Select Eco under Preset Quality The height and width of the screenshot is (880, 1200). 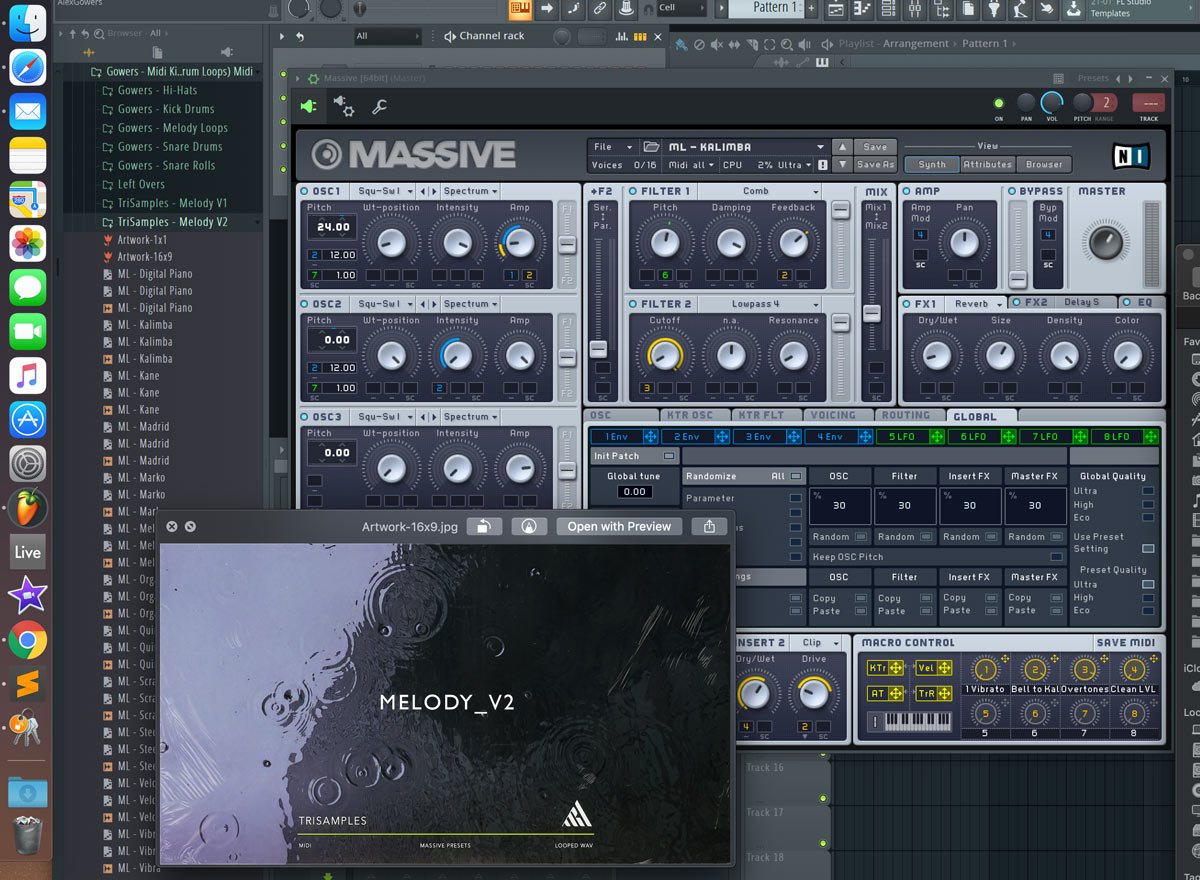pyautogui.click(x=1148, y=610)
